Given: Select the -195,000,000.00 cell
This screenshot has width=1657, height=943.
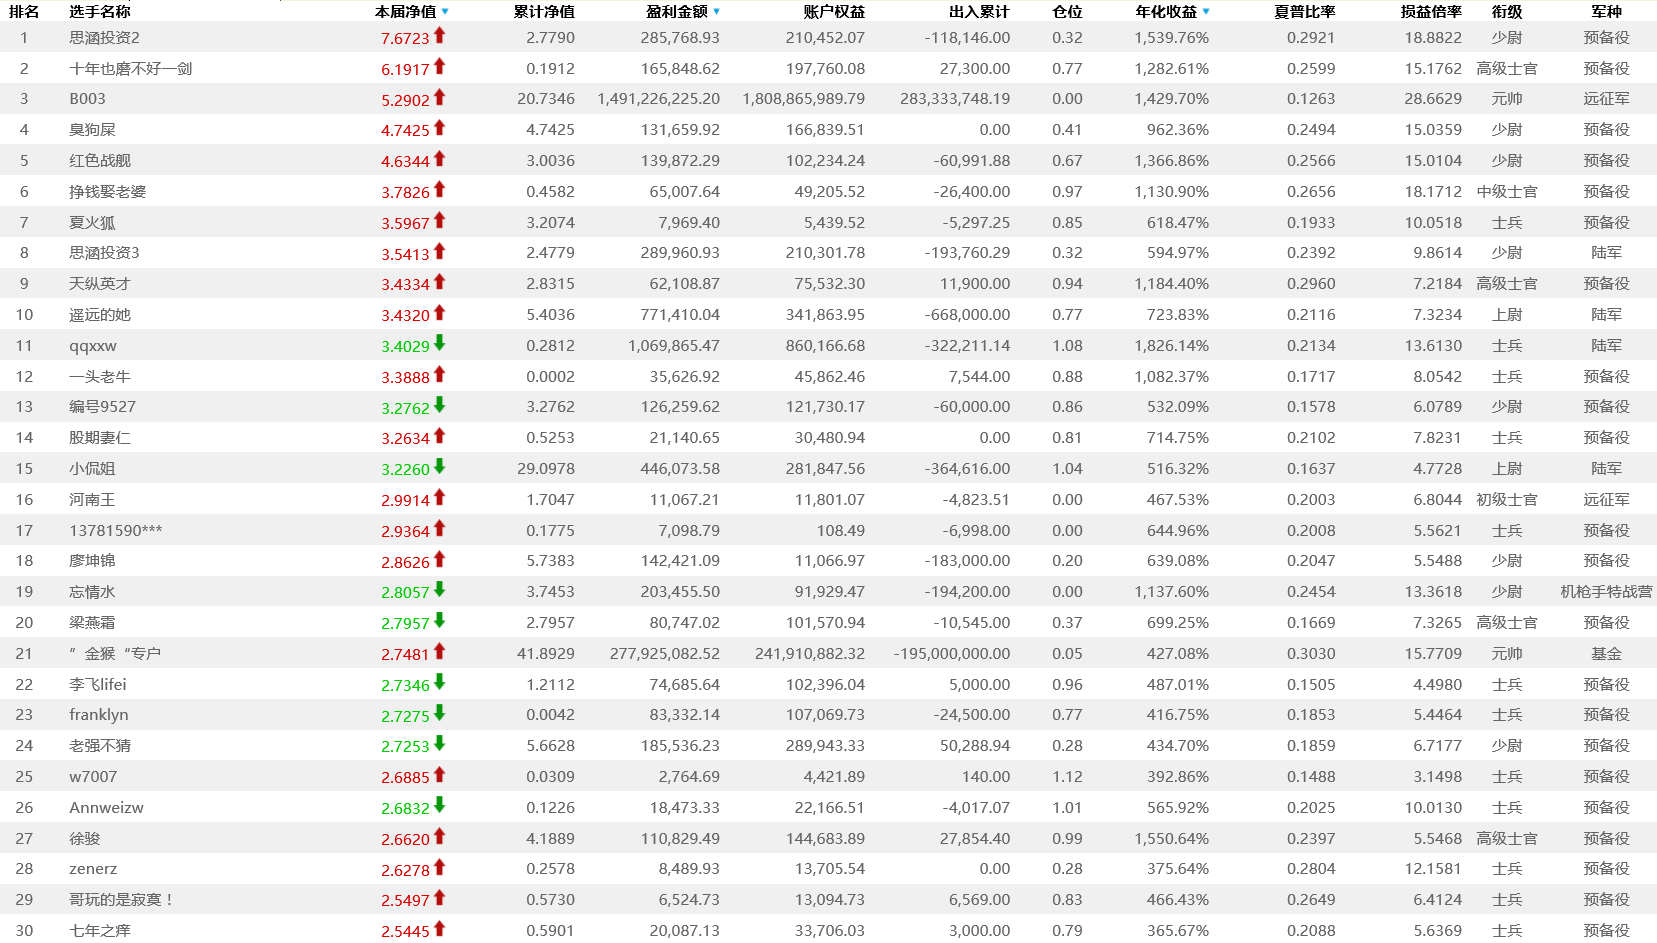Looking at the screenshot, I should pos(952,654).
